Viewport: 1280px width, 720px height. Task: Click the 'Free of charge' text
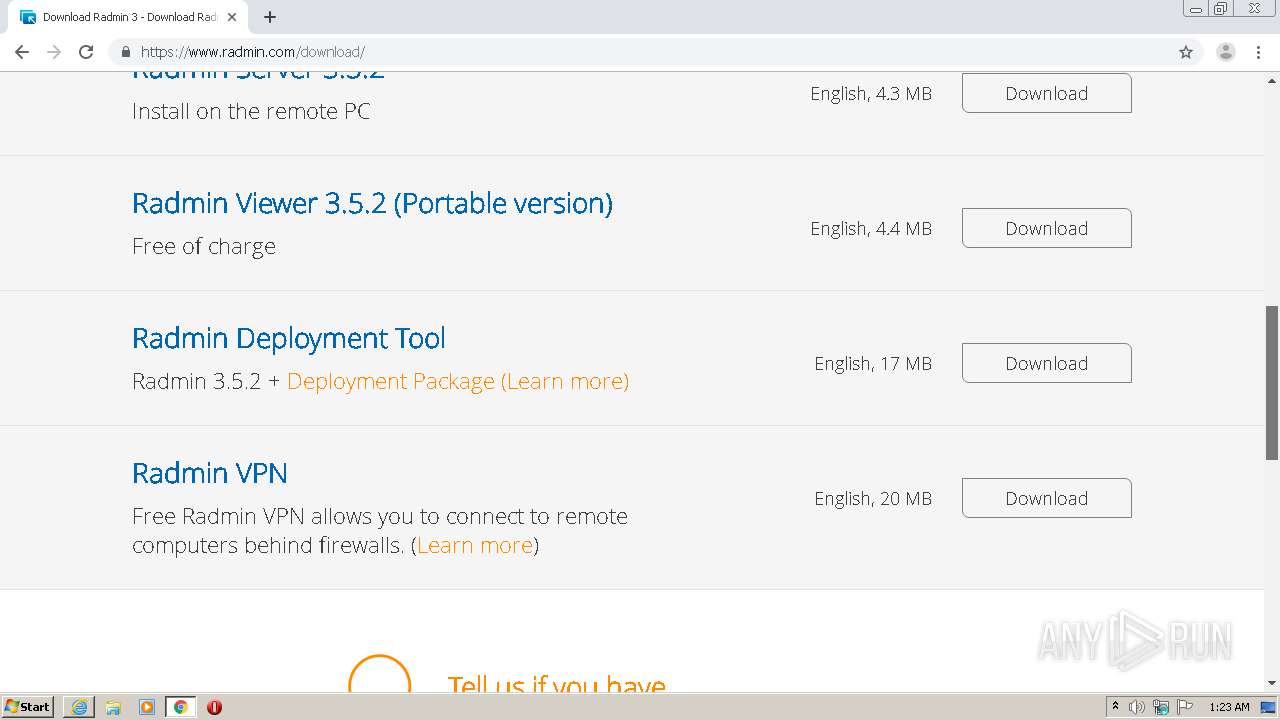pyautogui.click(x=204, y=246)
